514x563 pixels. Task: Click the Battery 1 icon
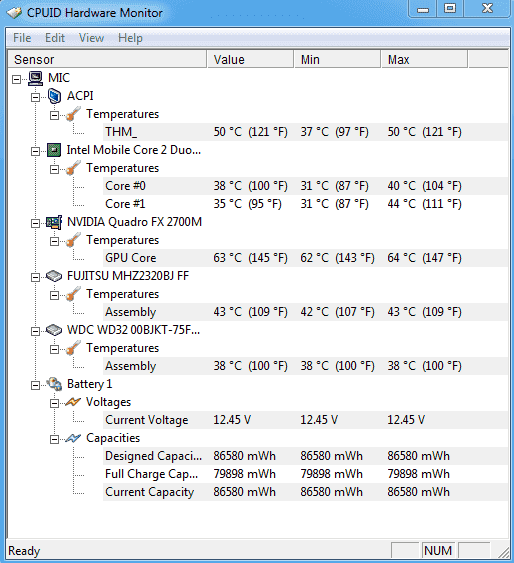pyautogui.click(x=54, y=384)
